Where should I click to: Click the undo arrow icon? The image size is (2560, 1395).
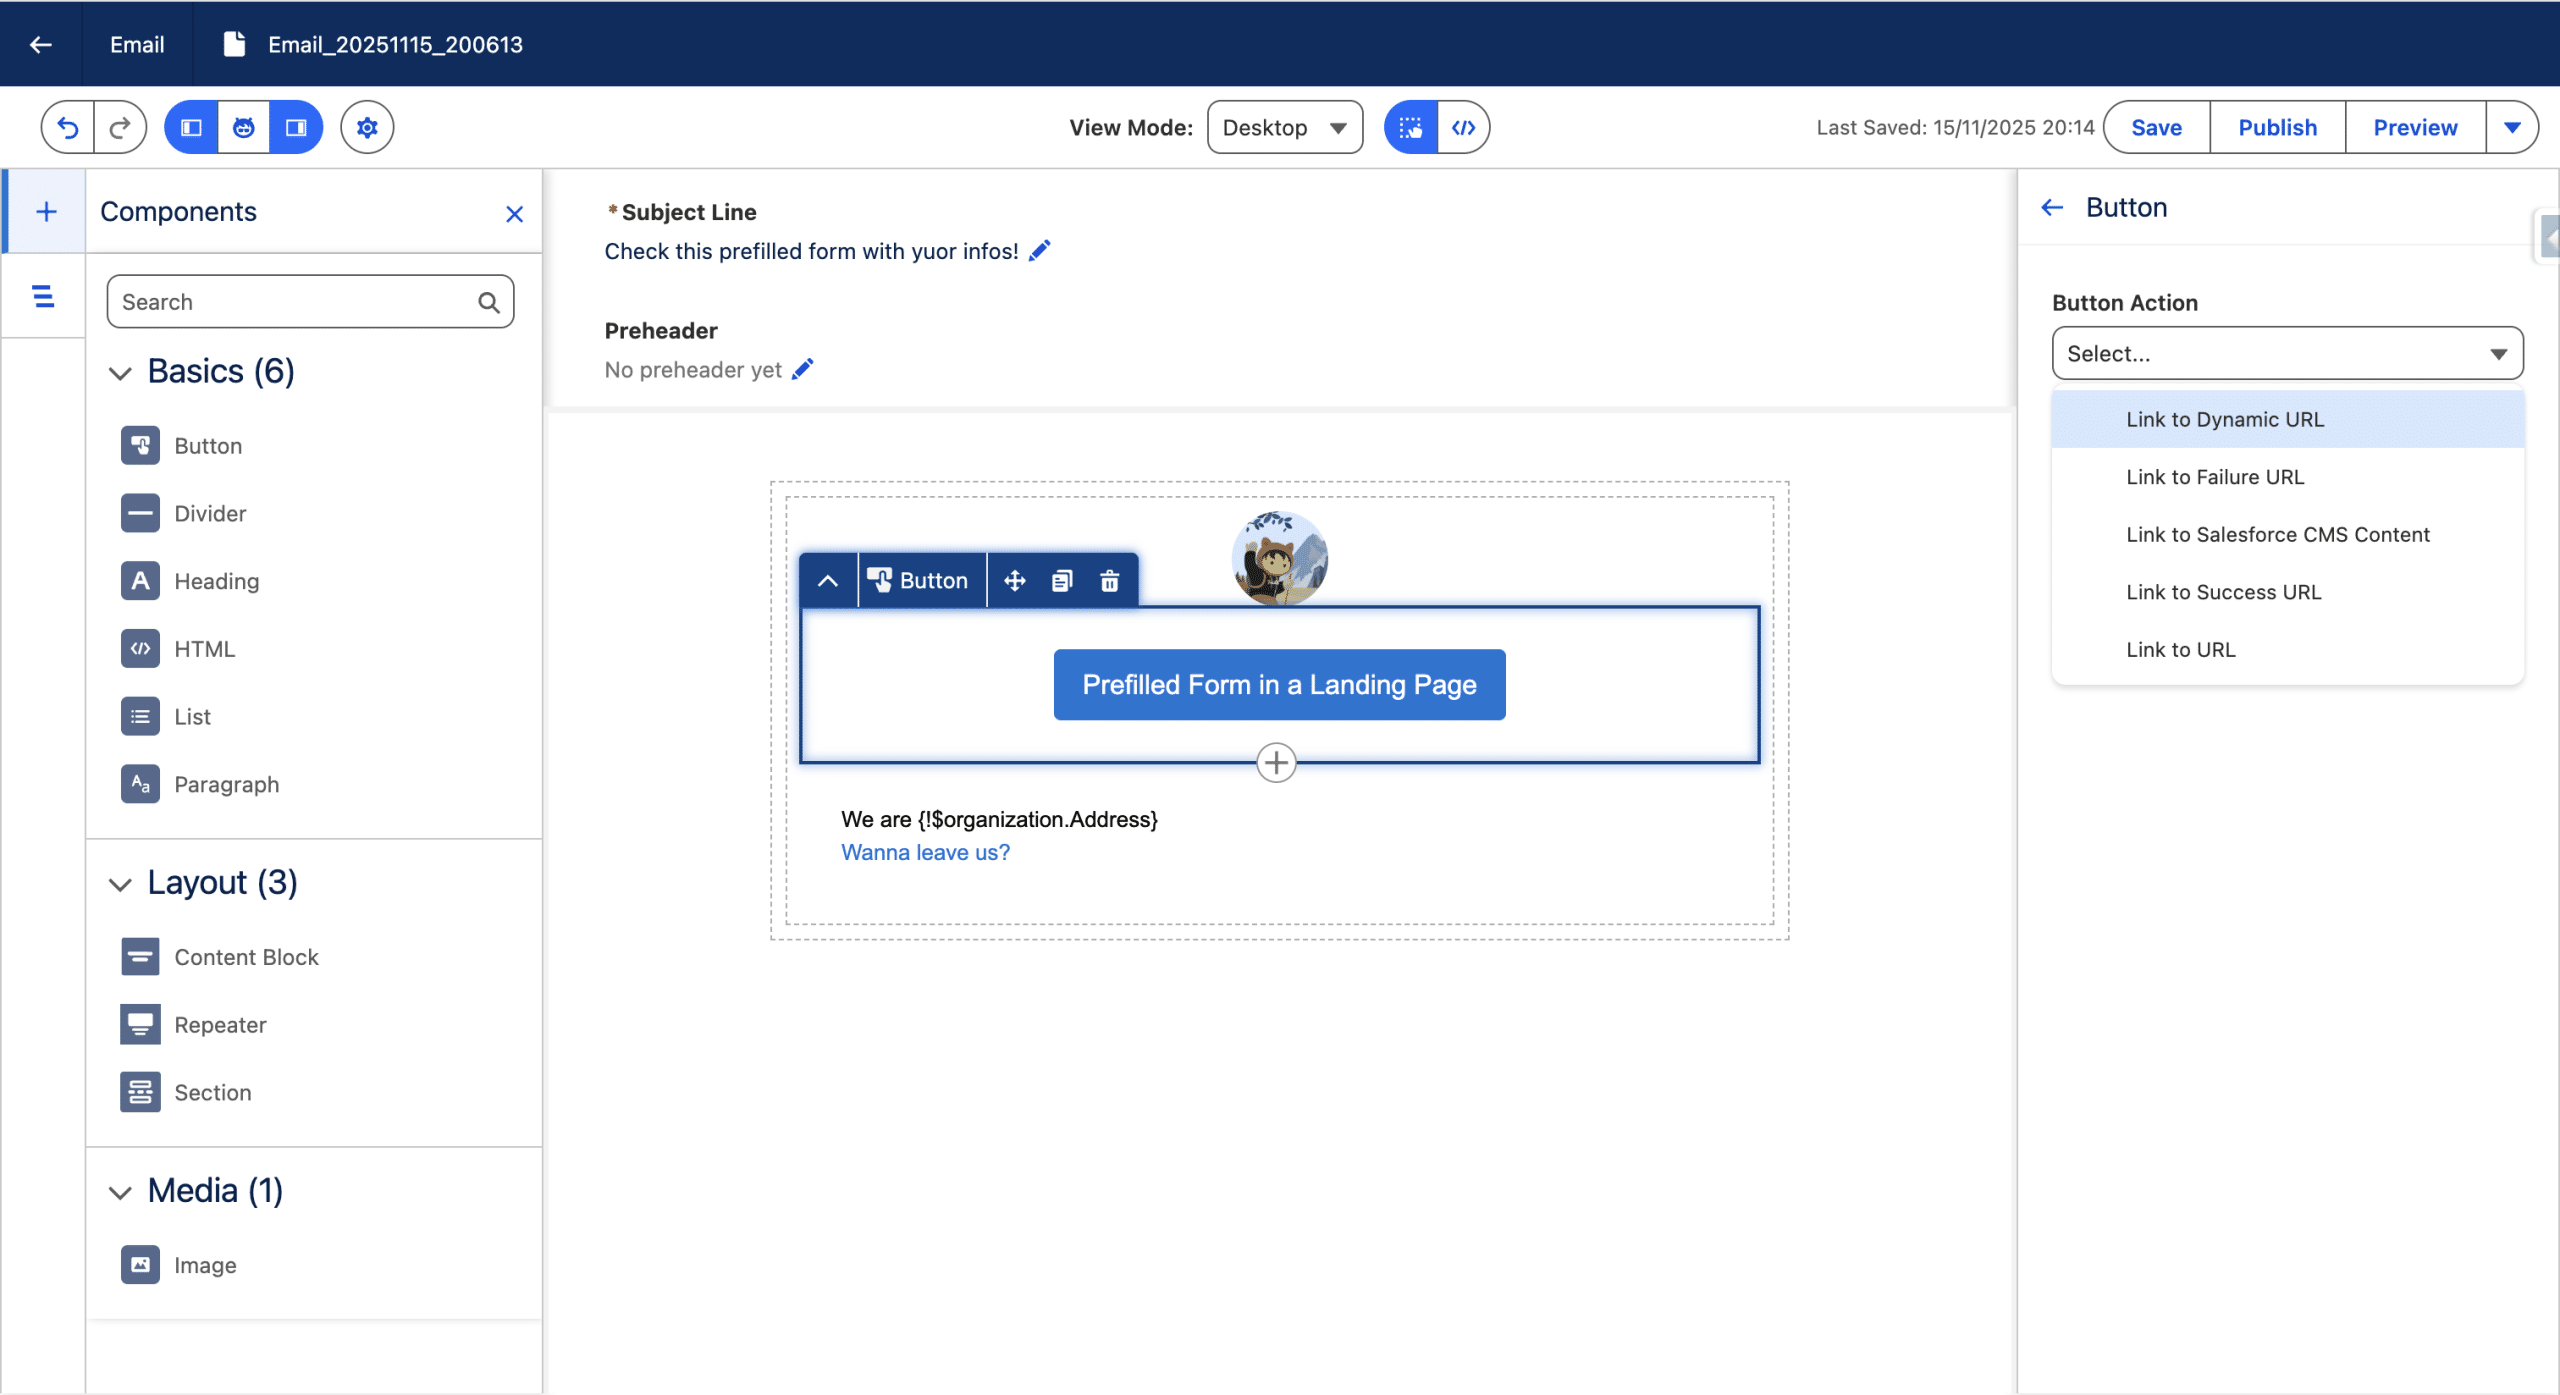click(68, 127)
